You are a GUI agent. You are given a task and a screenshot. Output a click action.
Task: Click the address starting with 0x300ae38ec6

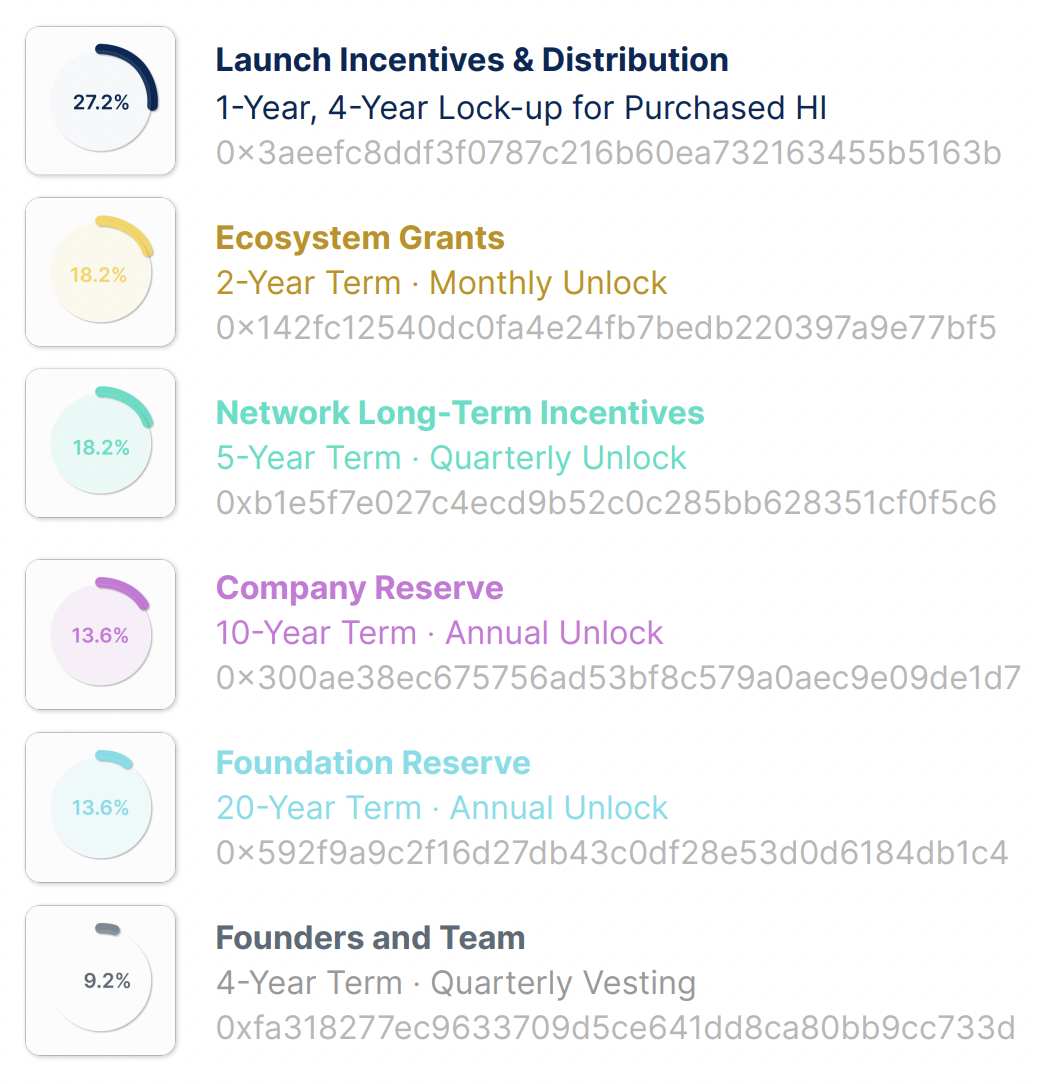618,678
